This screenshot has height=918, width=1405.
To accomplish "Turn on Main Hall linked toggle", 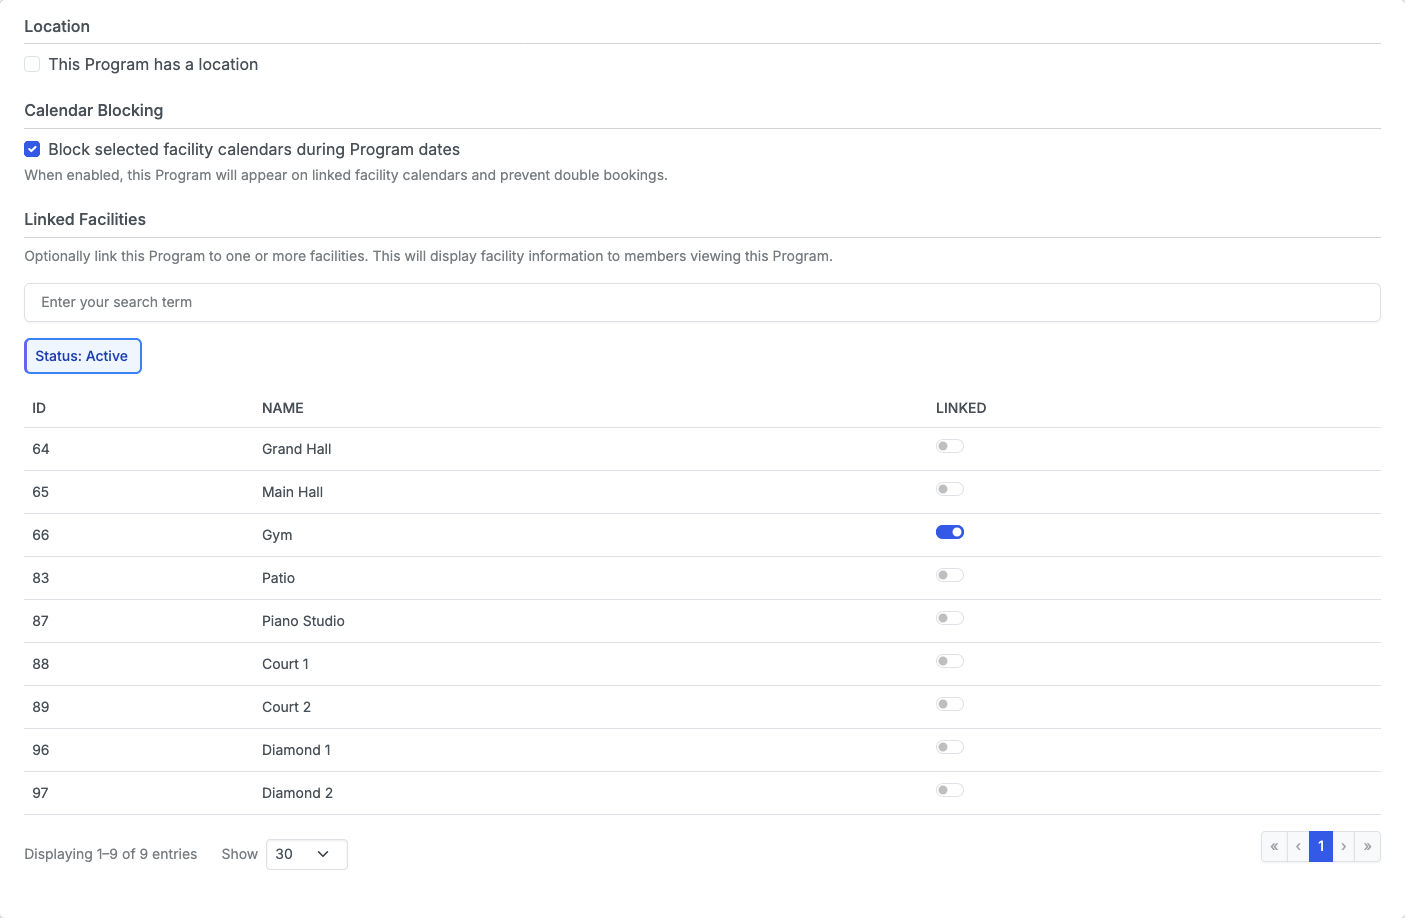I will click(950, 489).
